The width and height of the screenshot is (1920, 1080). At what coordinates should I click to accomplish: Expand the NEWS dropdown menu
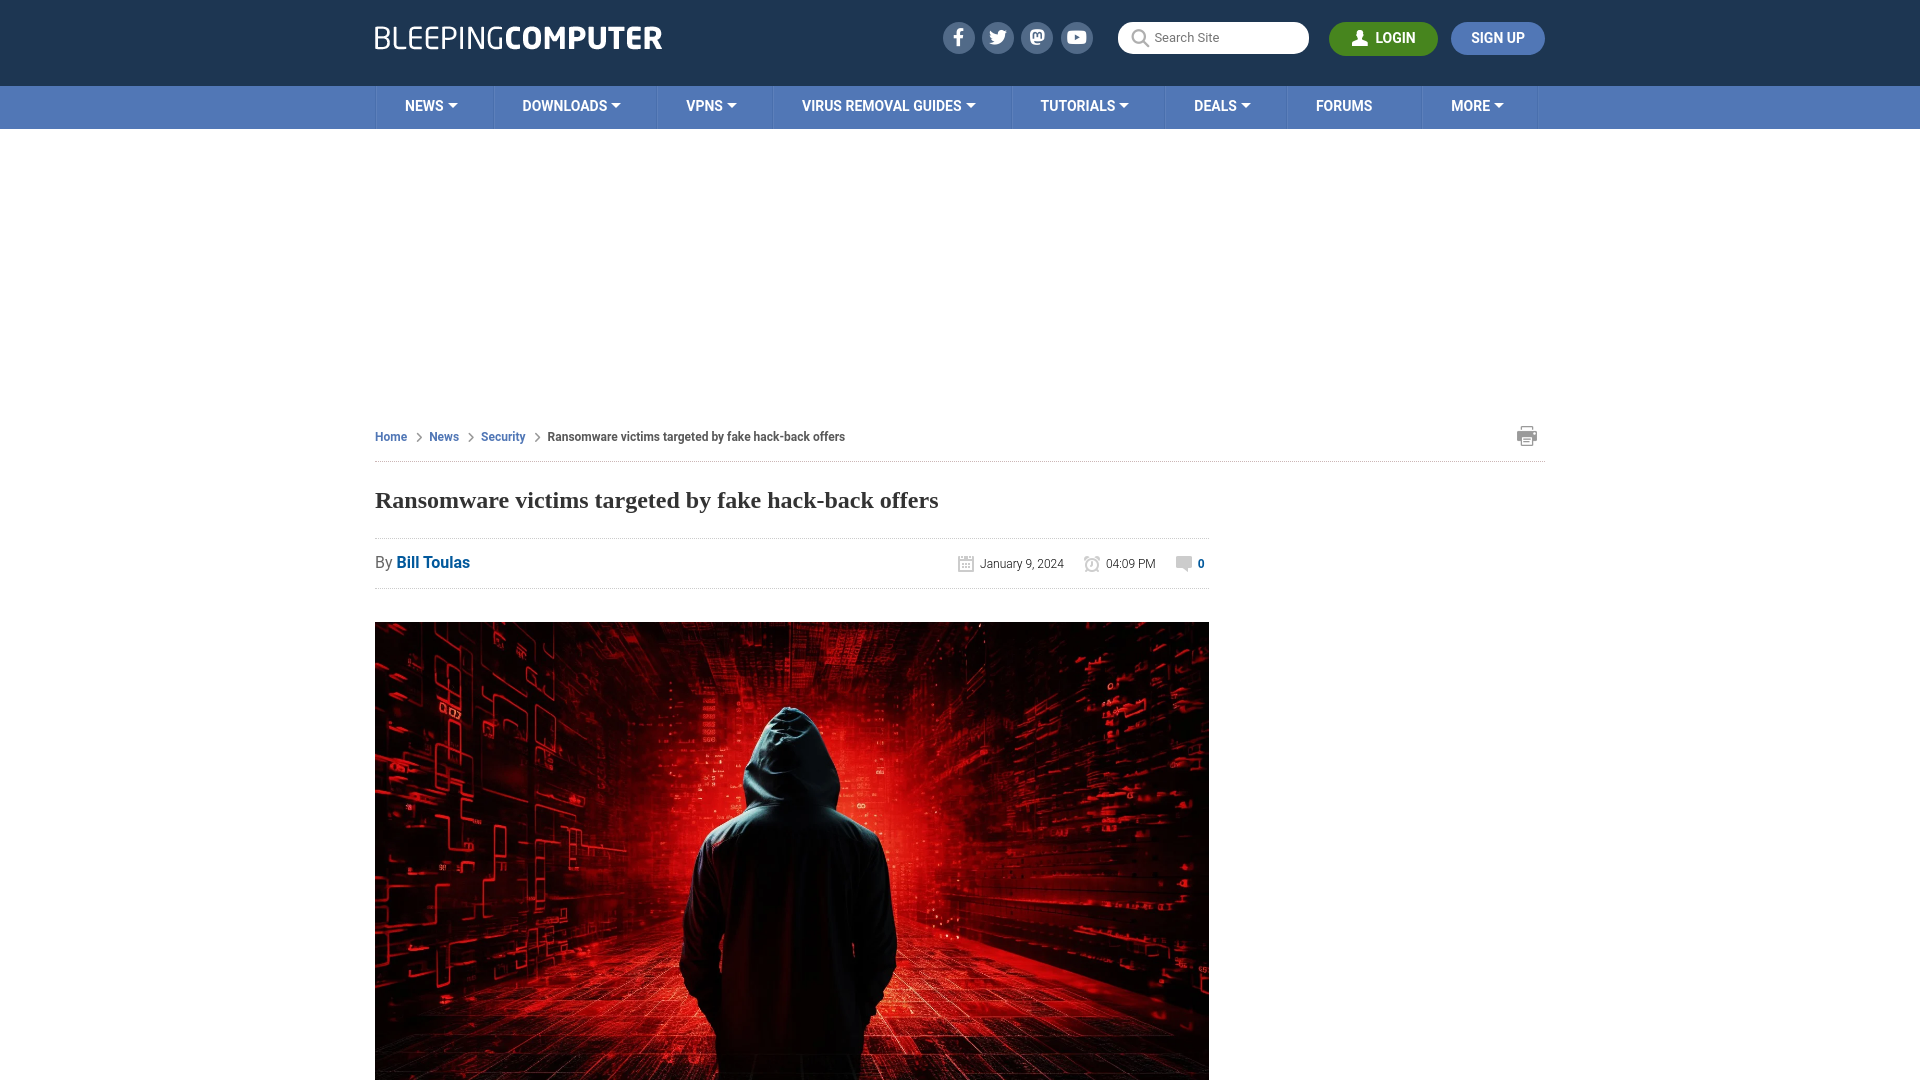click(431, 105)
